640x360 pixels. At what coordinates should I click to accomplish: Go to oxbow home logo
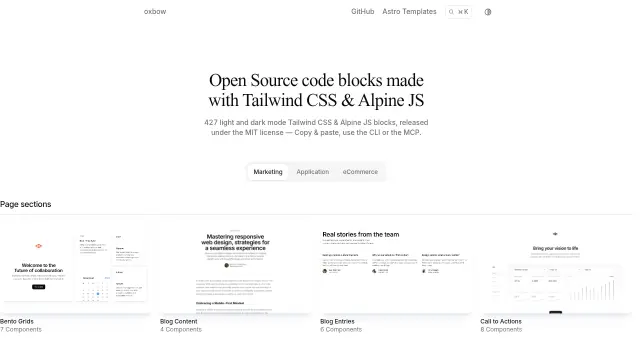pos(155,11)
